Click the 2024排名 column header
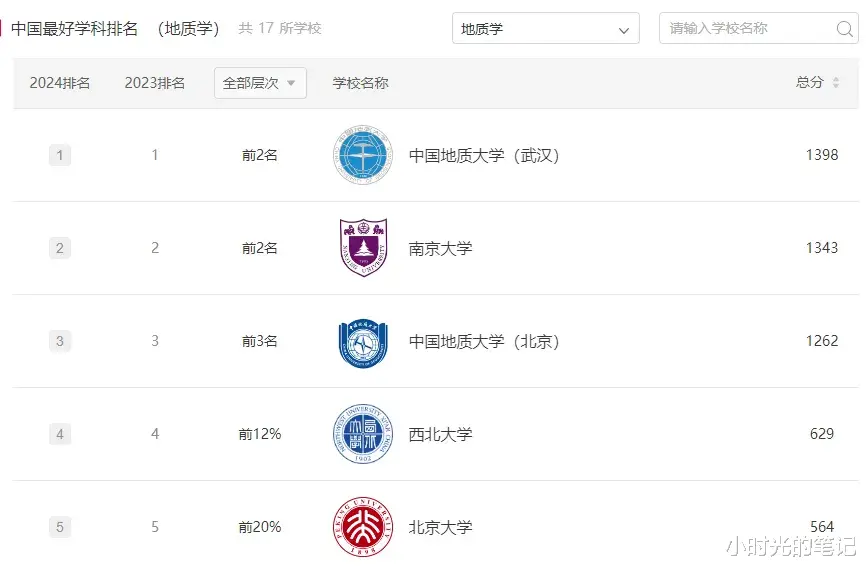Viewport: 868px width, 571px height. click(60, 83)
